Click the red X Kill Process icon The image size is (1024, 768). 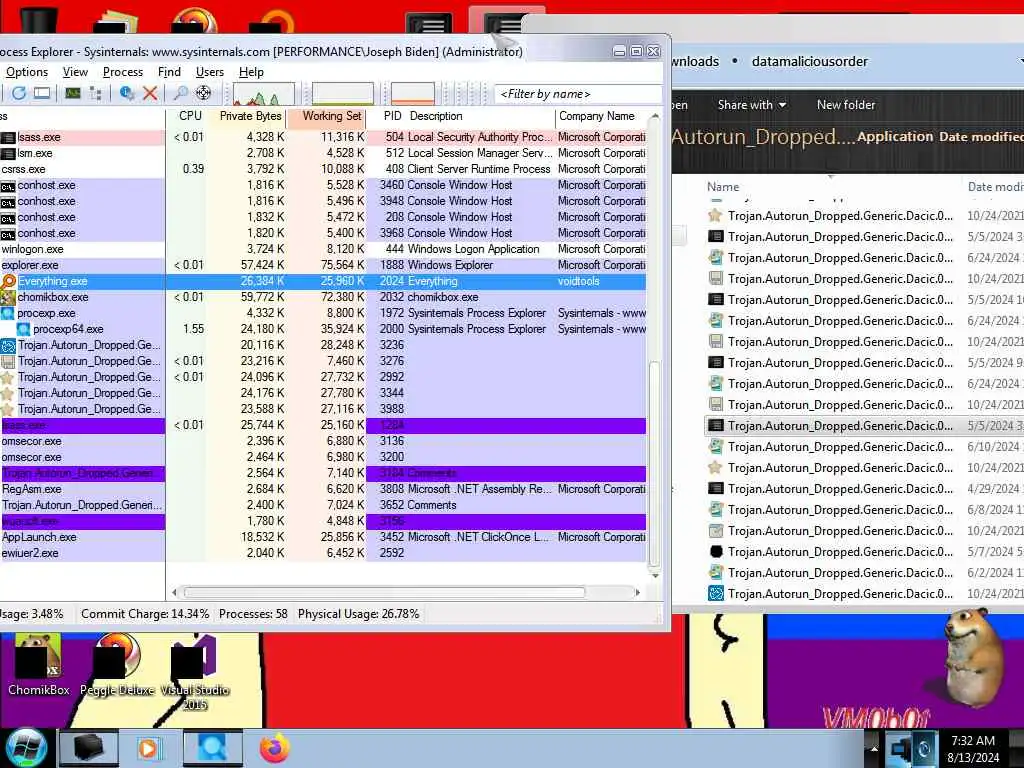(x=150, y=93)
